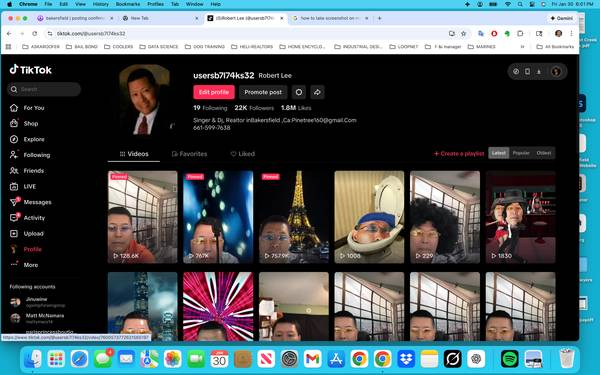
Task: Open More options in the sidebar
Action: coord(24,265)
